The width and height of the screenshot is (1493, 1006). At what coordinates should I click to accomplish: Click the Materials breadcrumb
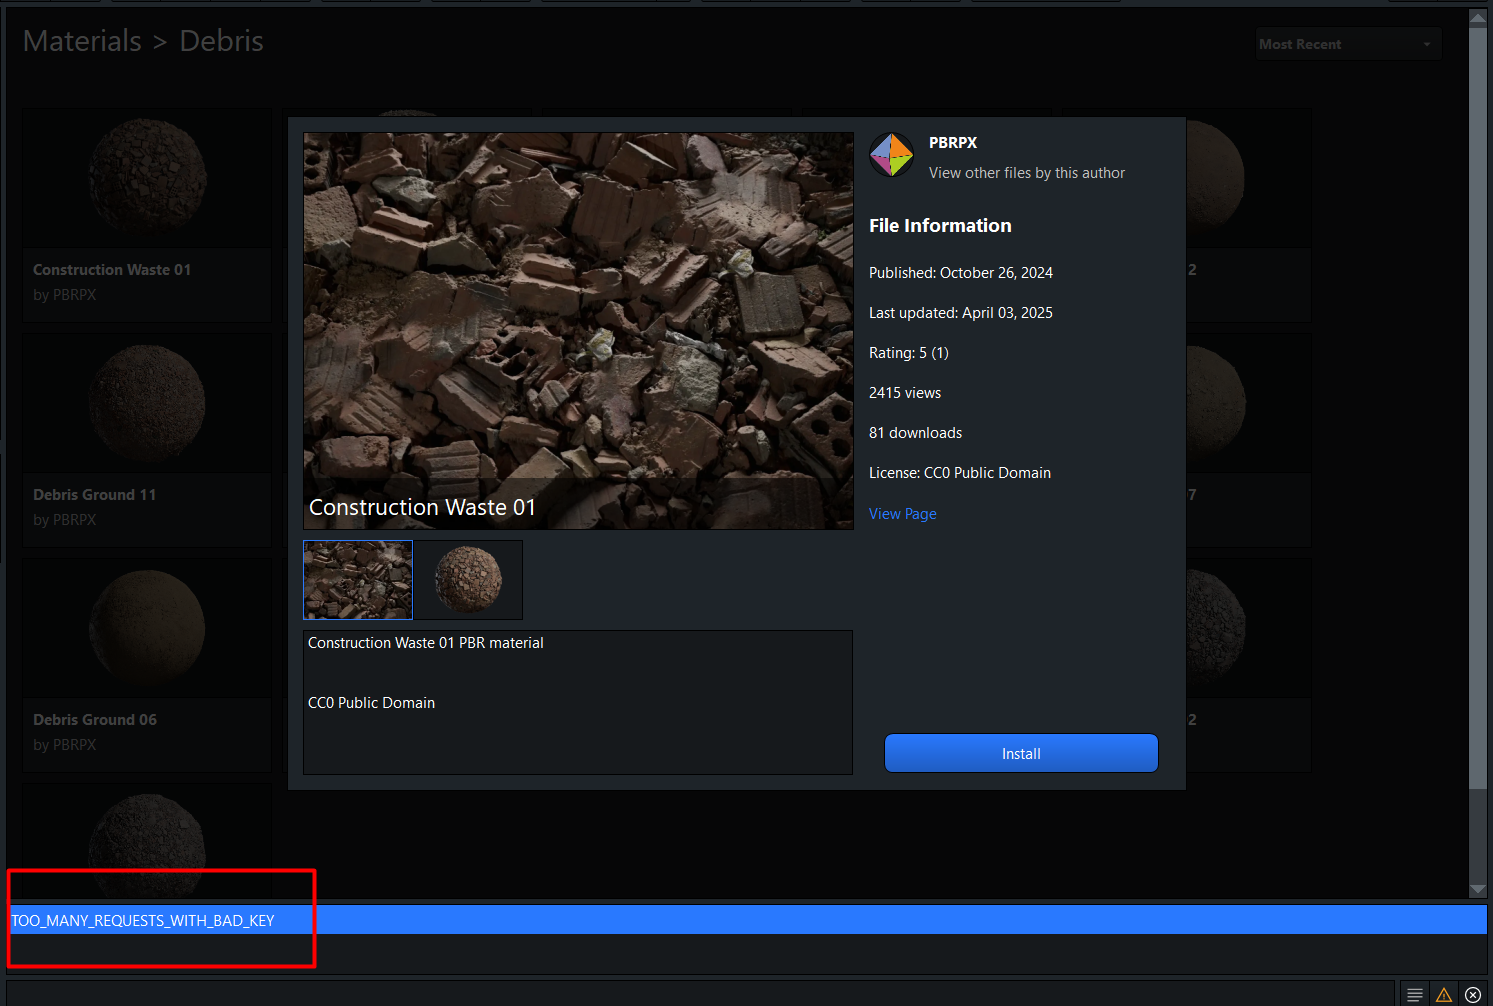coord(82,41)
